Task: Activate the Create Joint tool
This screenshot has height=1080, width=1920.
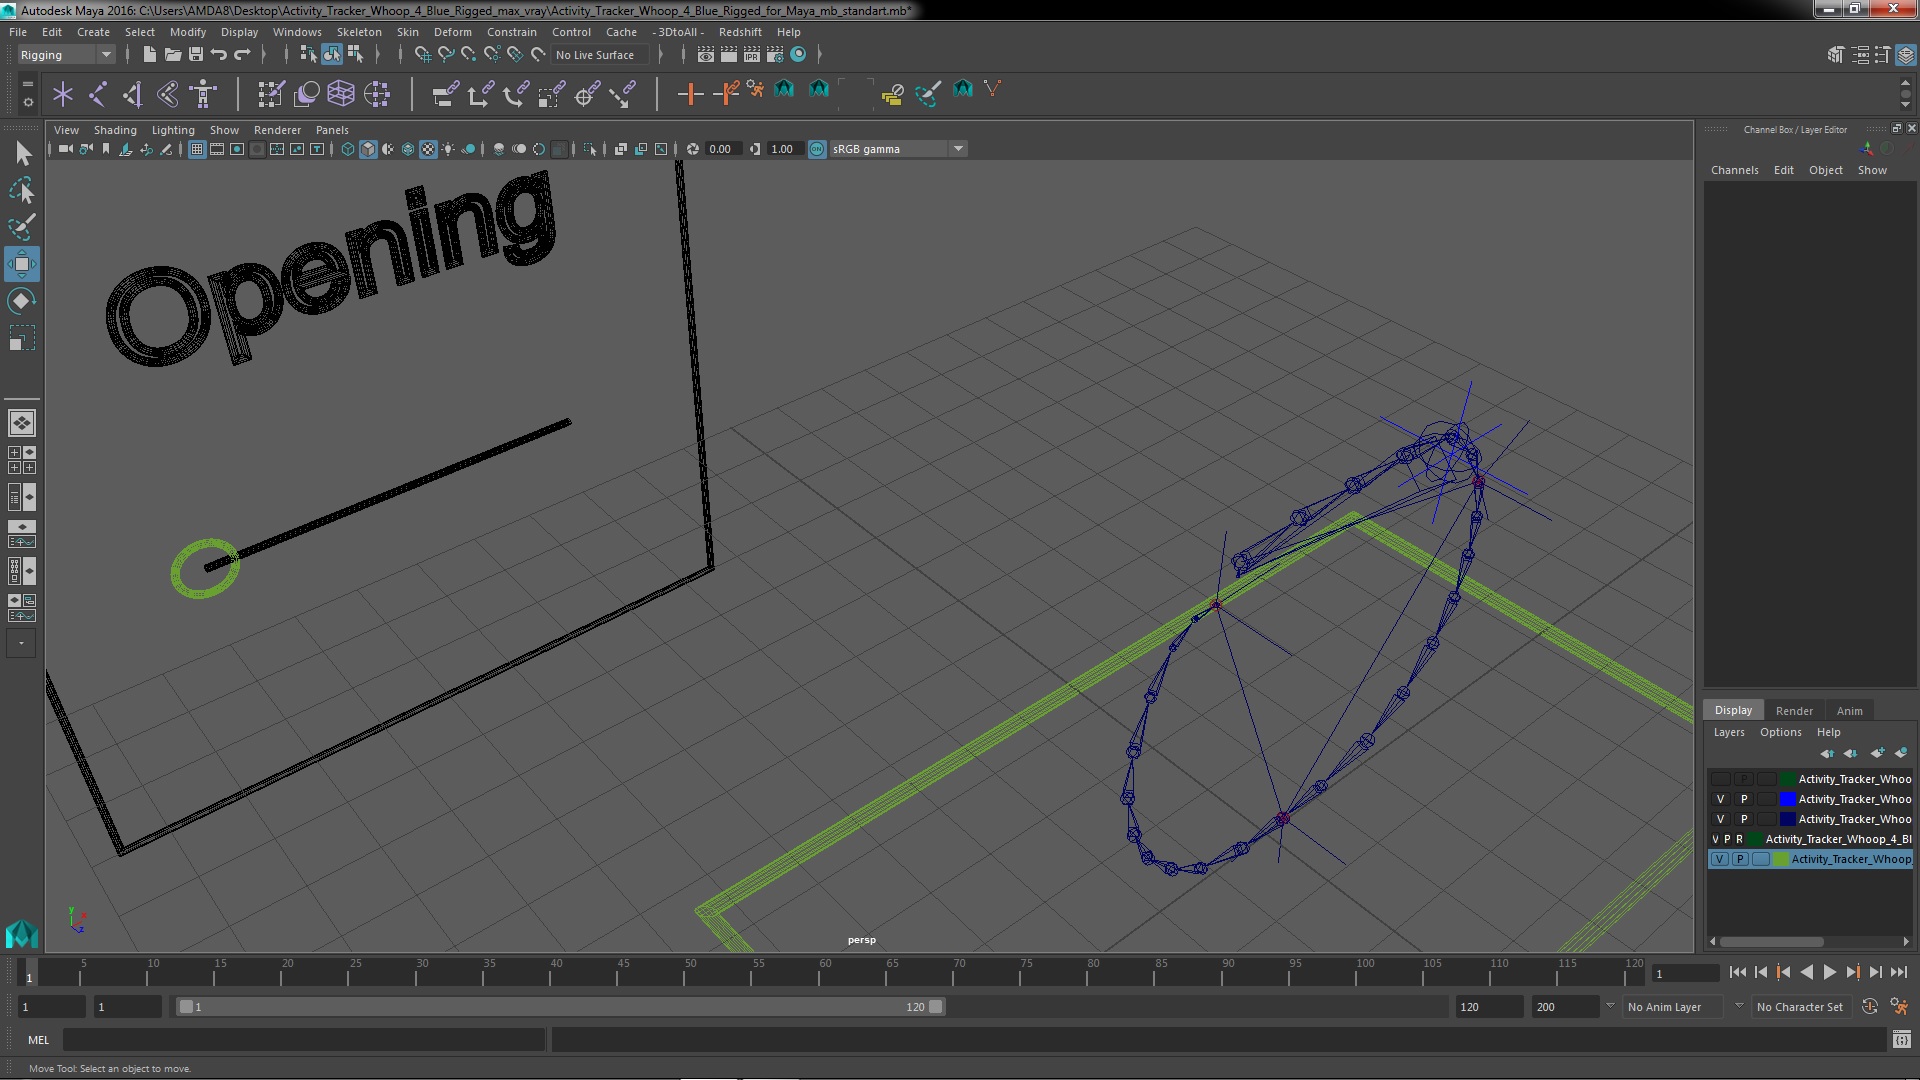Action: (98, 94)
